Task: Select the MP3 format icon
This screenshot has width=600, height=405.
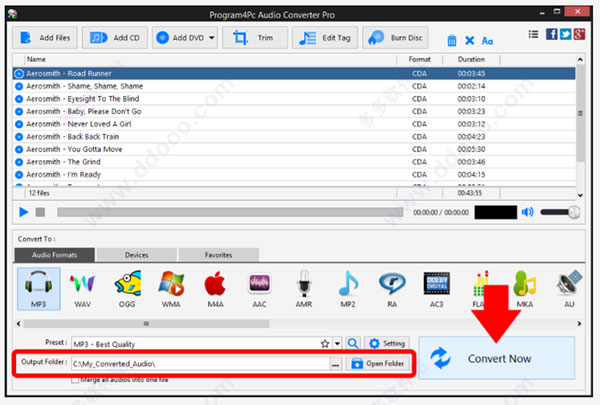Action: 39,289
